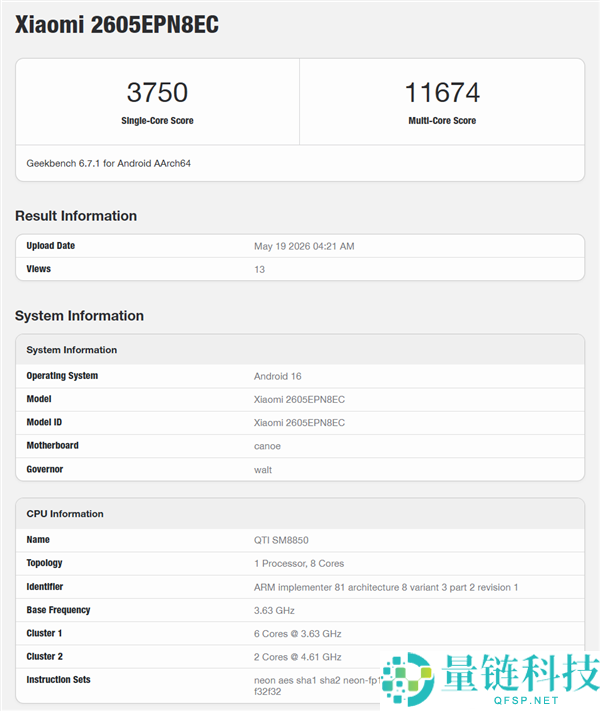The height and width of the screenshot is (711, 600).
Task: Select the 2 Cores @ 4.61 GHz value
Action: (x=298, y=657)
